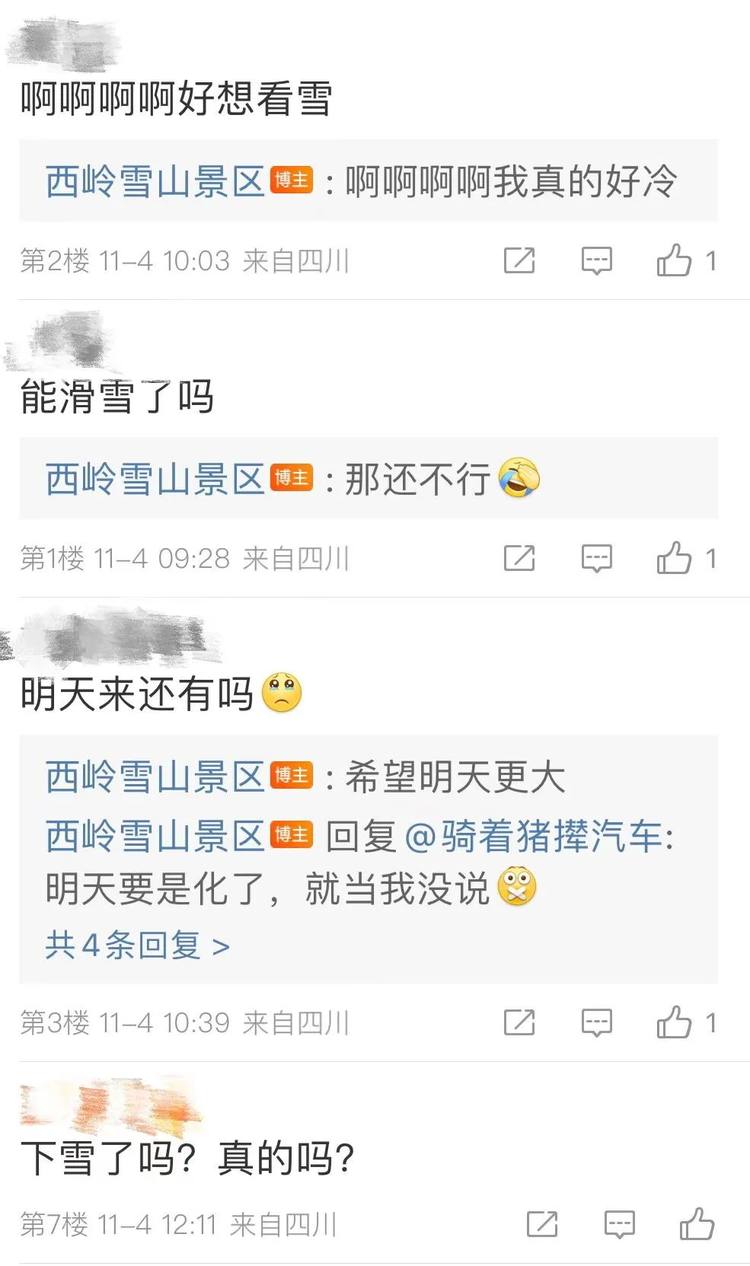This screenshot has width=750, height=1266.
Task: Open 西岭雪山景区 profile in 那还不行 reply
Action: (x=155, y=479)
